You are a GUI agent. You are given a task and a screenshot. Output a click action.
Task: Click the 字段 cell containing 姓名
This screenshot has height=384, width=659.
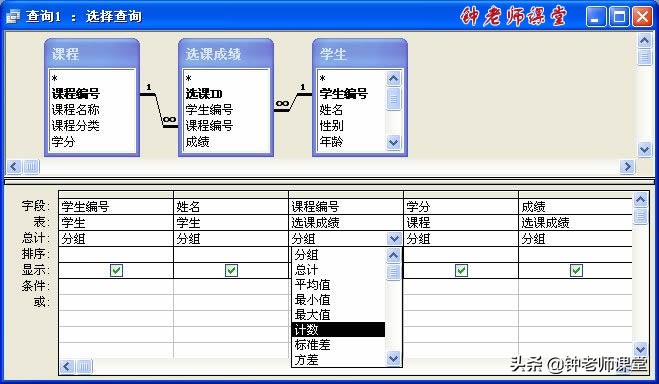[x=231, y=206]
